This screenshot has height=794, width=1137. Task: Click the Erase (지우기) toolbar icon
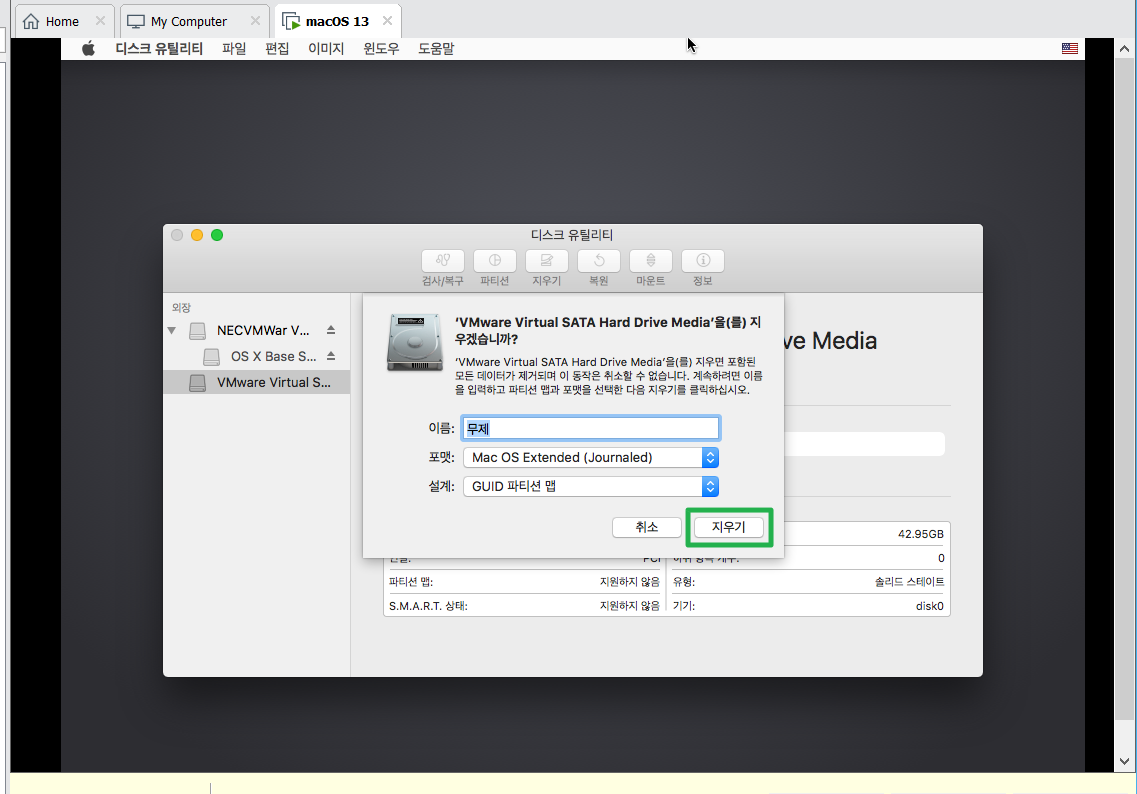click(x=547, y=260)
